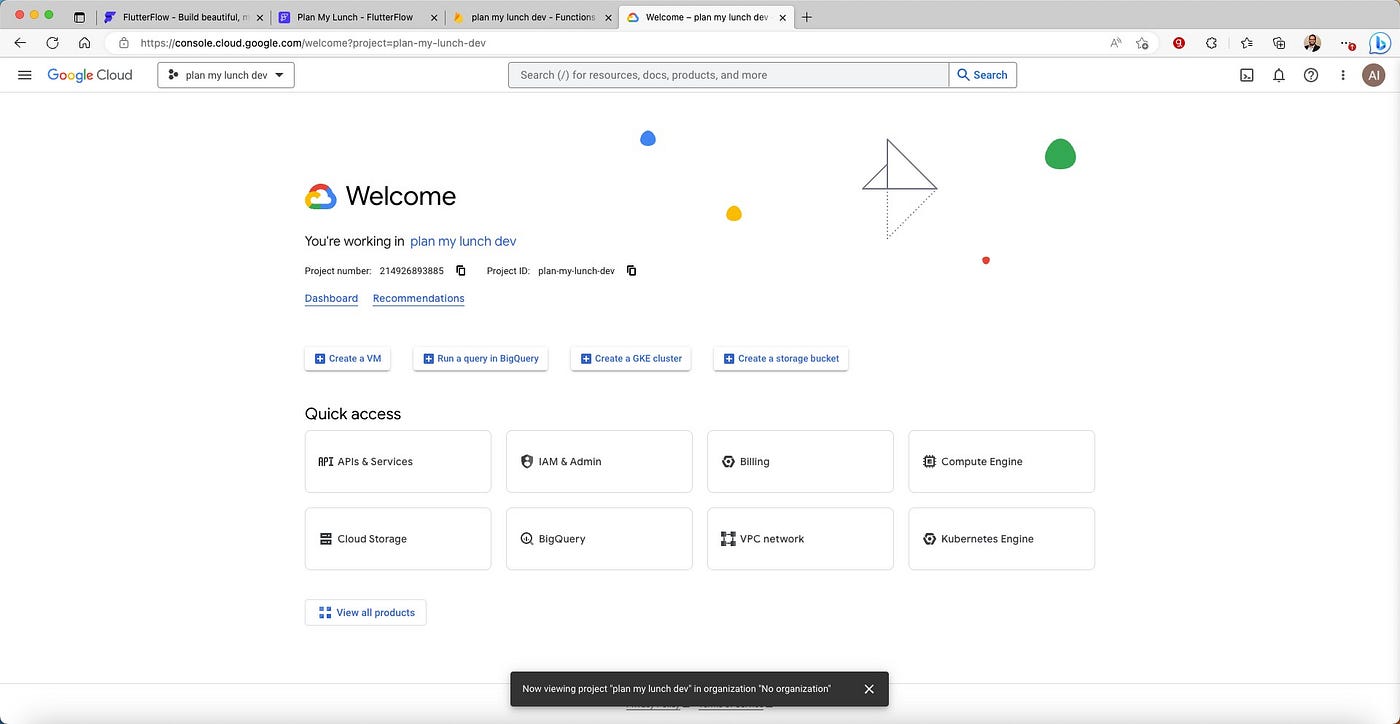Close the FlutterFlow - Build beautiful tab

click(259, 17)
